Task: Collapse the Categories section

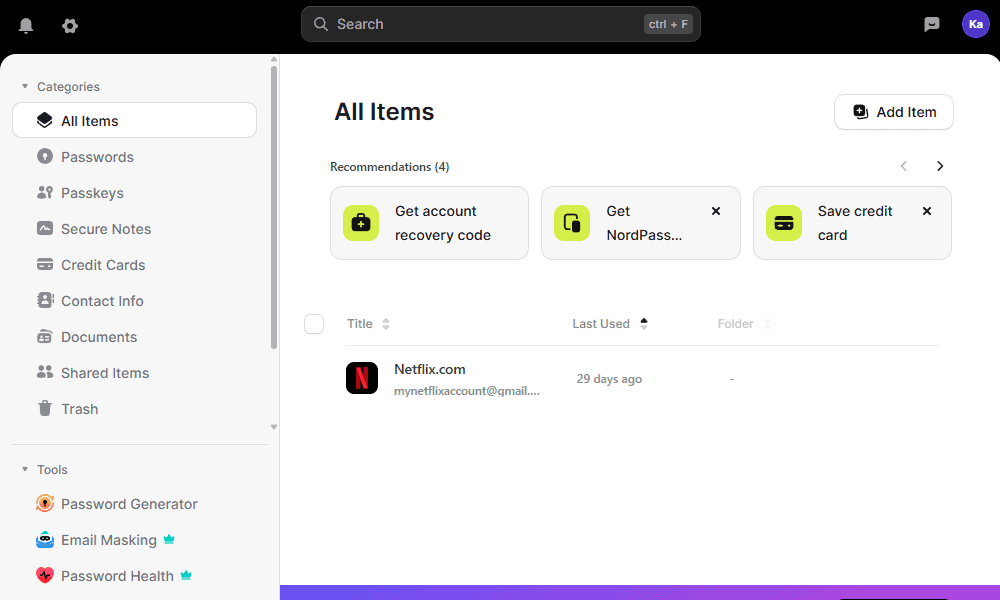Action: pos(25,87)
